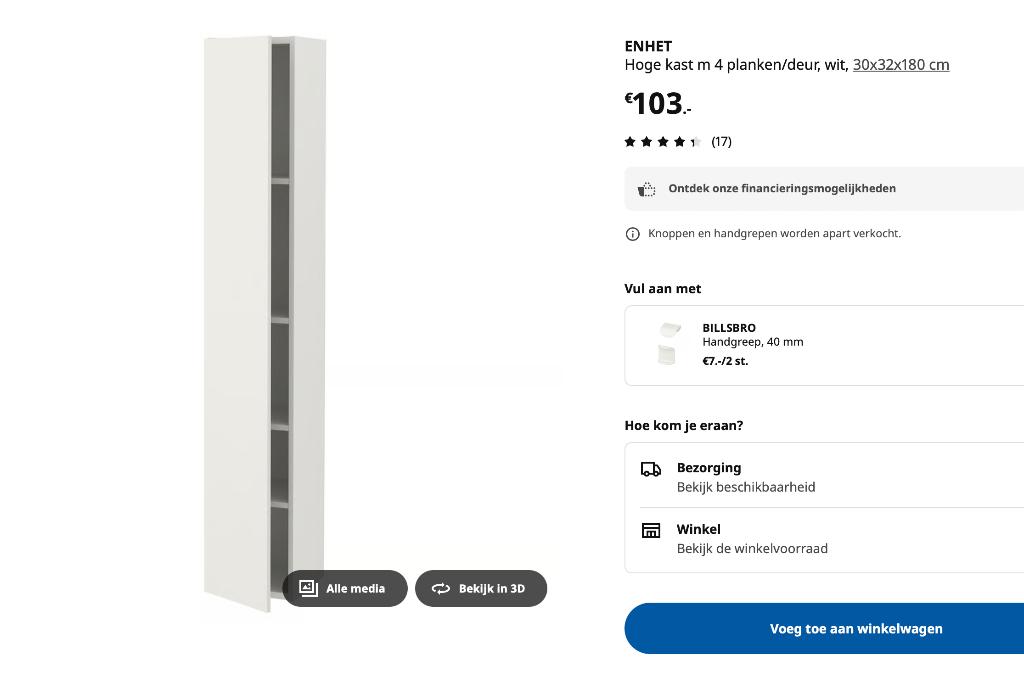The width and height of the screenshot is (1024, 683).
Task: Launch Bekijk in 3D
Action: 481,589
